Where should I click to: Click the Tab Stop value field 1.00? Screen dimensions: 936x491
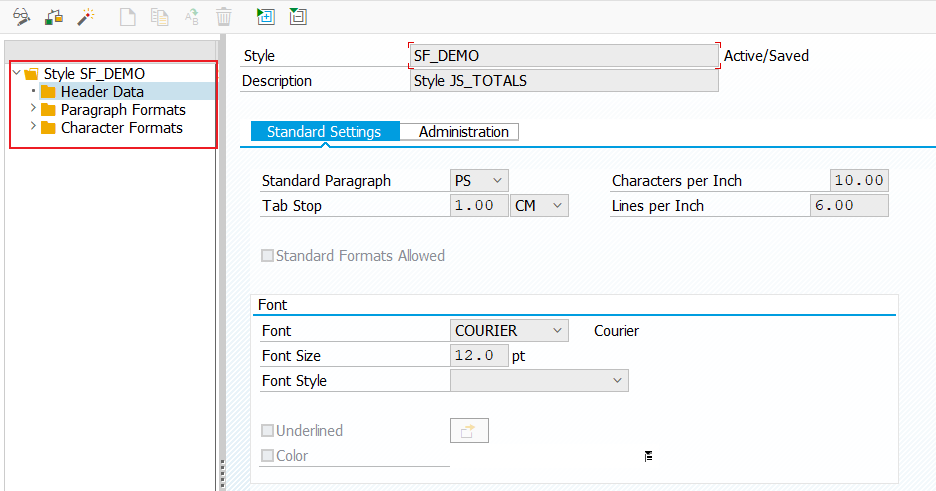click(x=479, y=206)
